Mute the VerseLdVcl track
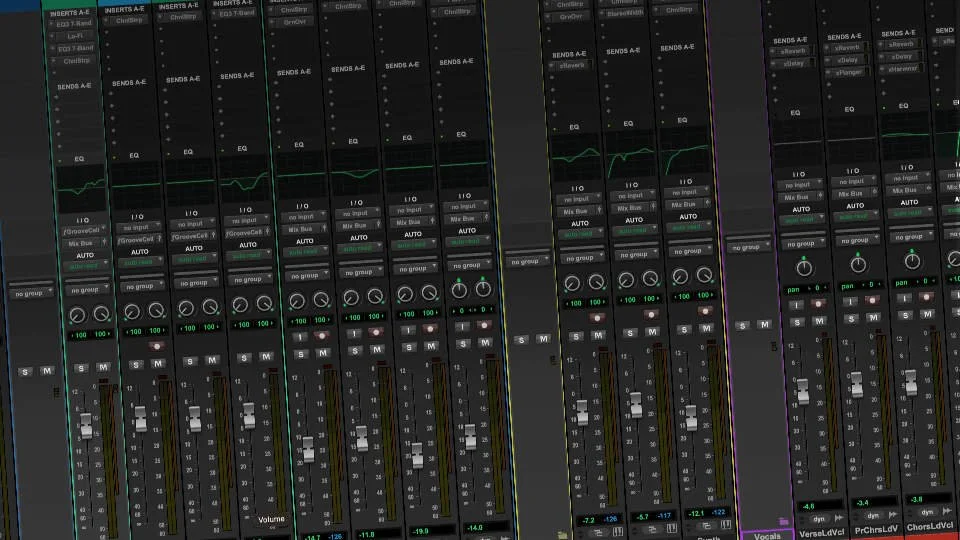 click(819, 320)
